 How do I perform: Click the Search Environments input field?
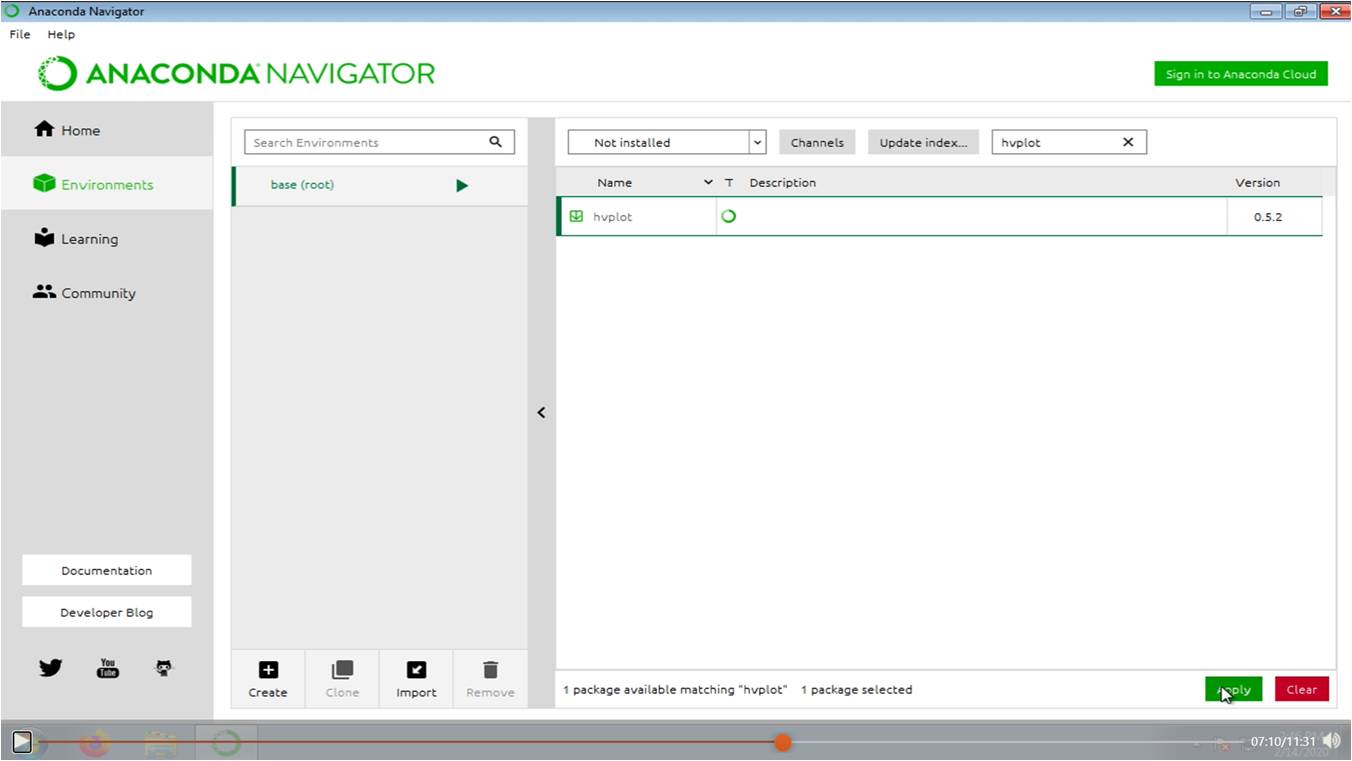click(370, 141)
